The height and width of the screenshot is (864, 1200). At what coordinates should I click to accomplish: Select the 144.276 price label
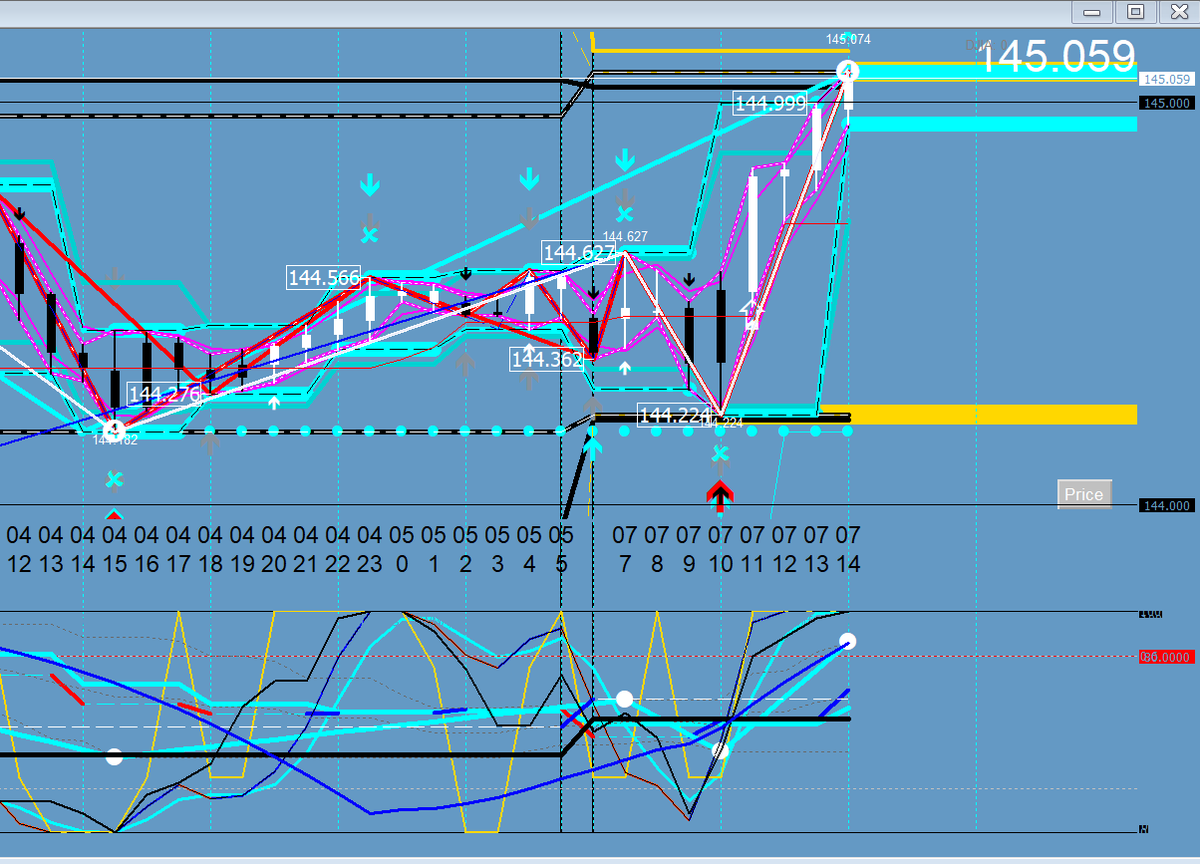click(x=165, y=395)
